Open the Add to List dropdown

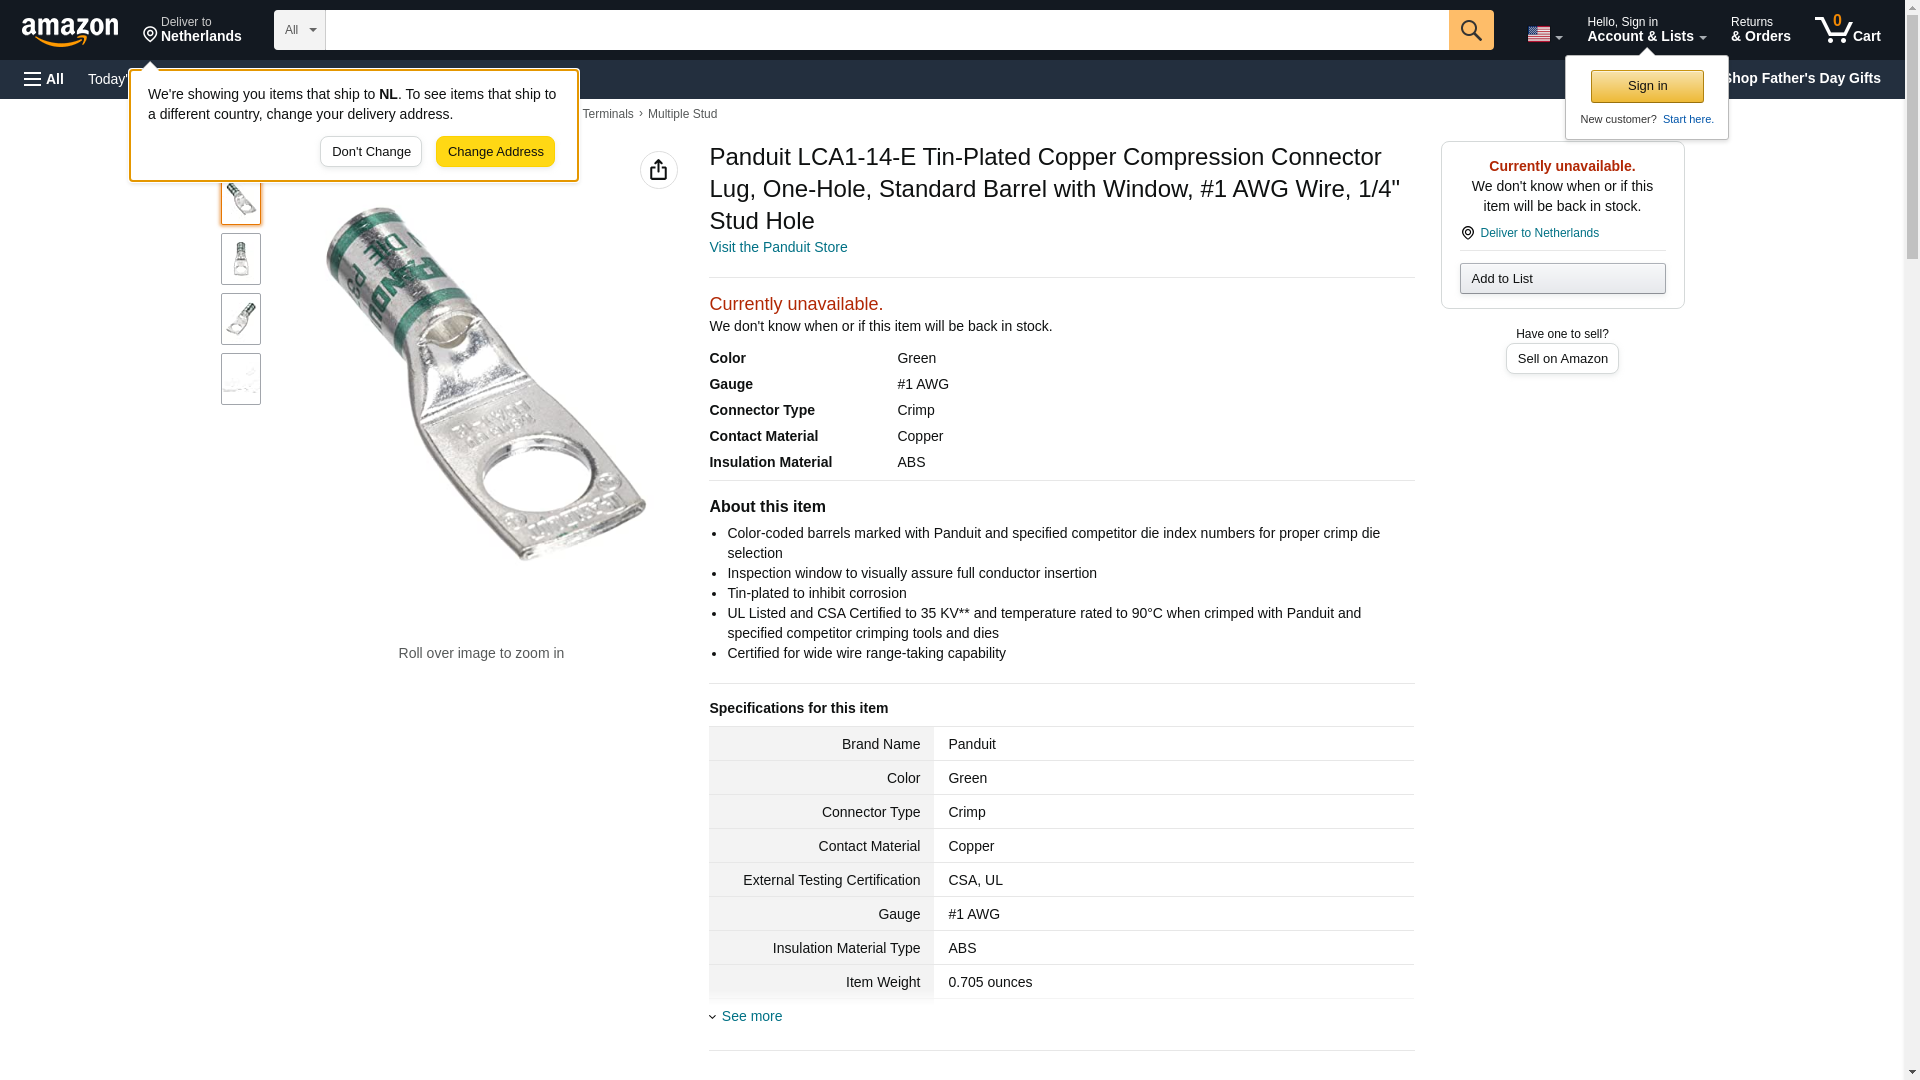(x=1561, y=278)
